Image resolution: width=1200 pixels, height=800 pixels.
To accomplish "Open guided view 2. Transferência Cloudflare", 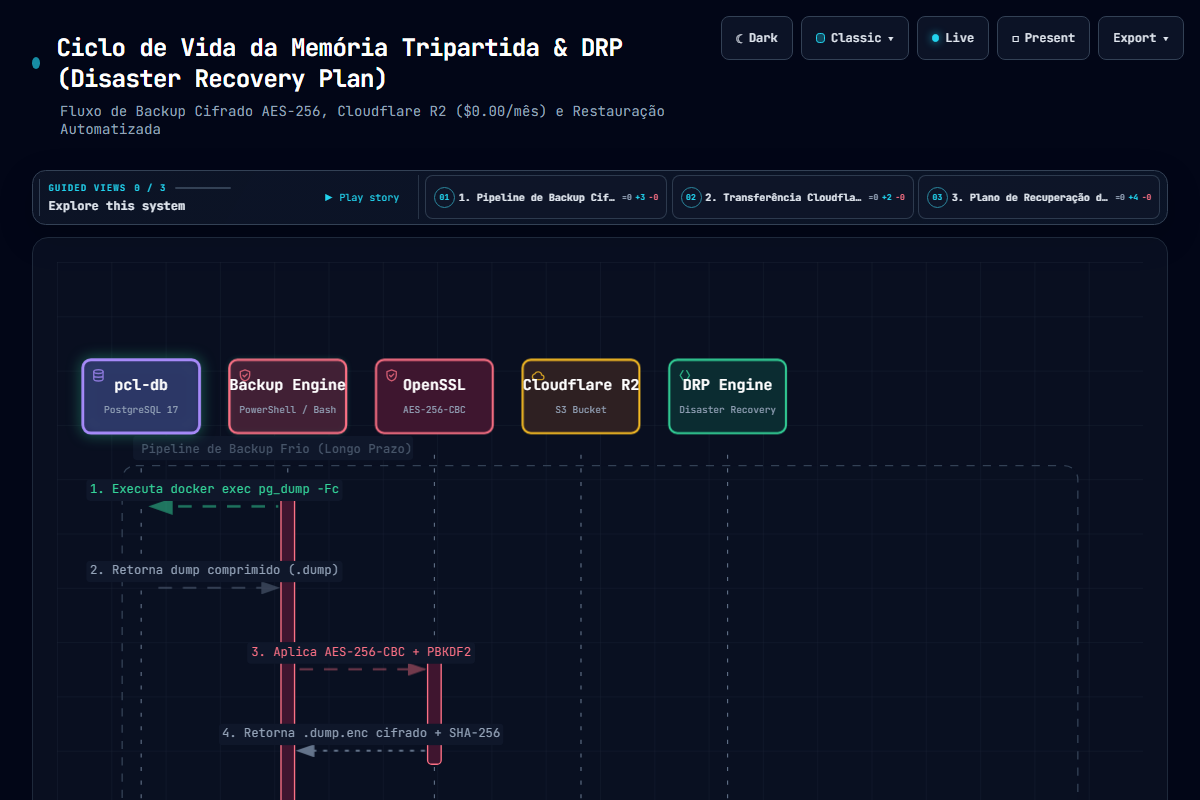I will (x=793, y=197).
